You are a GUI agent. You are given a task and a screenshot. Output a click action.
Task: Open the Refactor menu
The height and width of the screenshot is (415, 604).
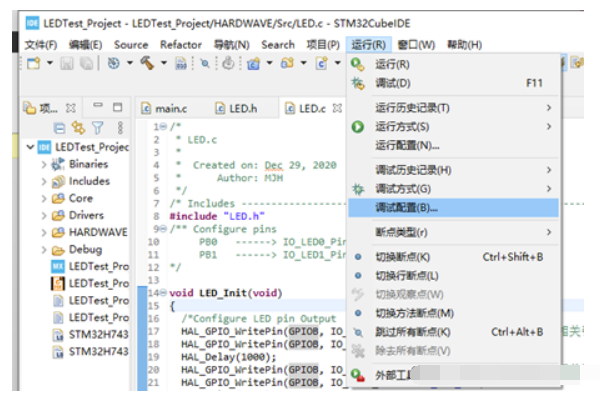181,45
